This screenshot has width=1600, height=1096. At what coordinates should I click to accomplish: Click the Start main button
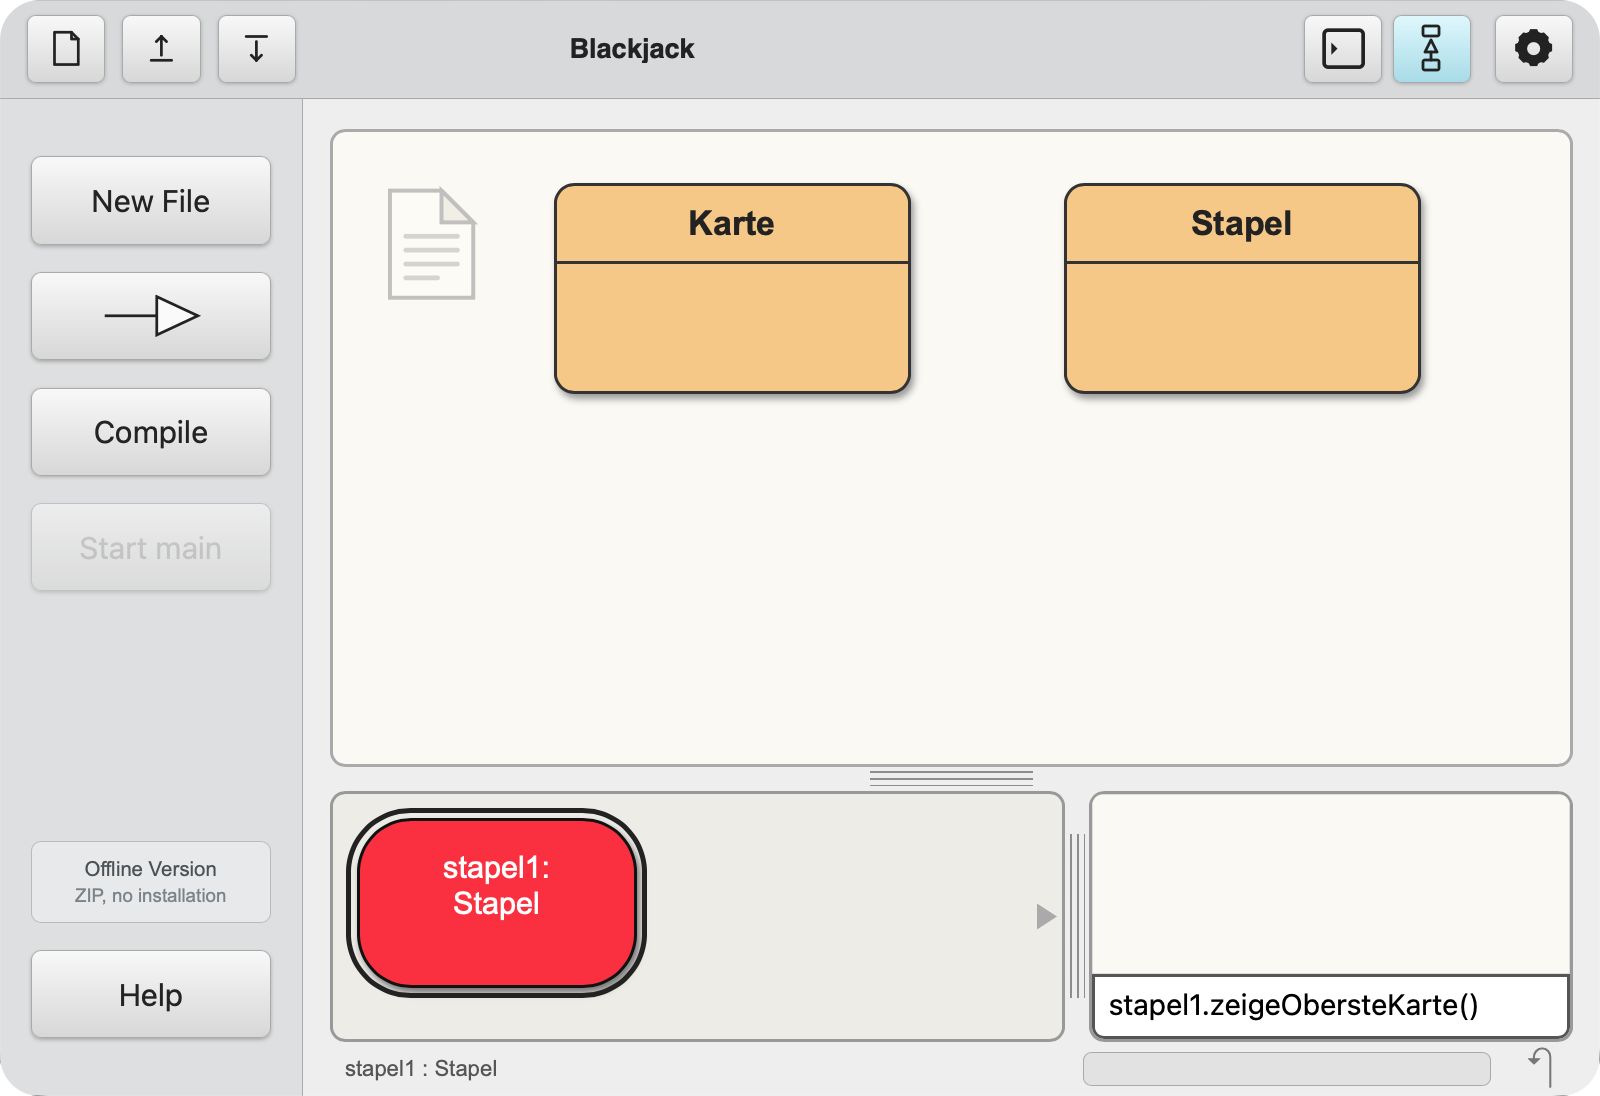tap(151, 548)
